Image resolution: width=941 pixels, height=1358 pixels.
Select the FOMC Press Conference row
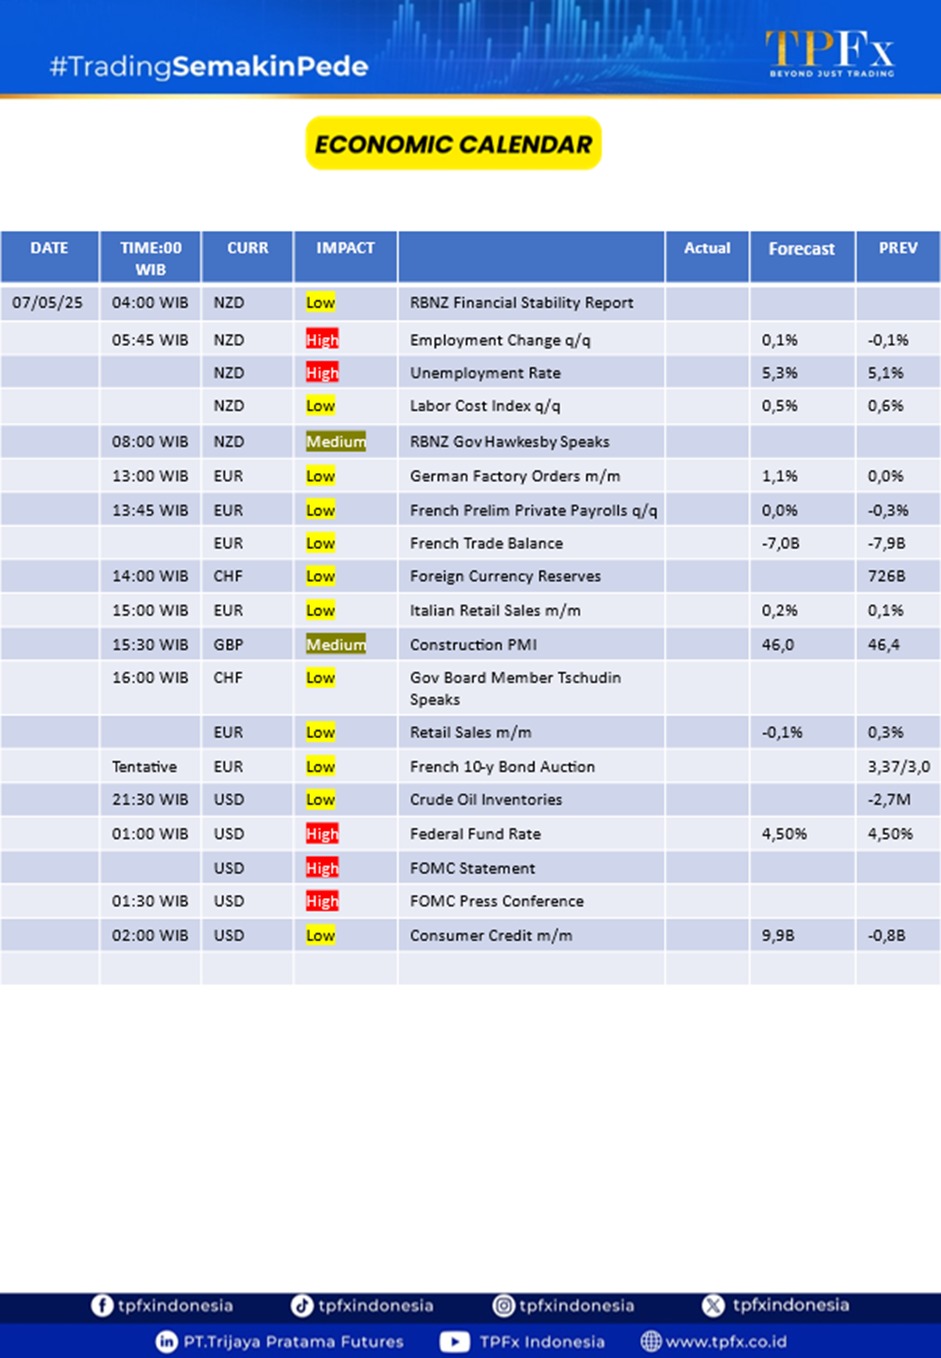496,901
